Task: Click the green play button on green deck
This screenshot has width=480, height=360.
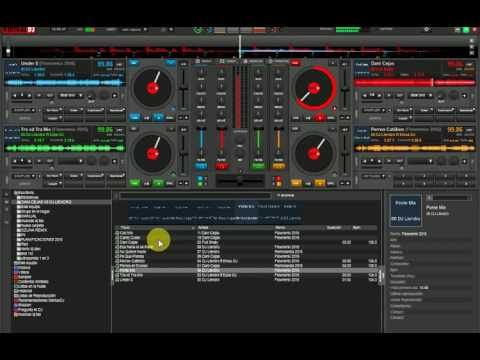Action: 158,183
